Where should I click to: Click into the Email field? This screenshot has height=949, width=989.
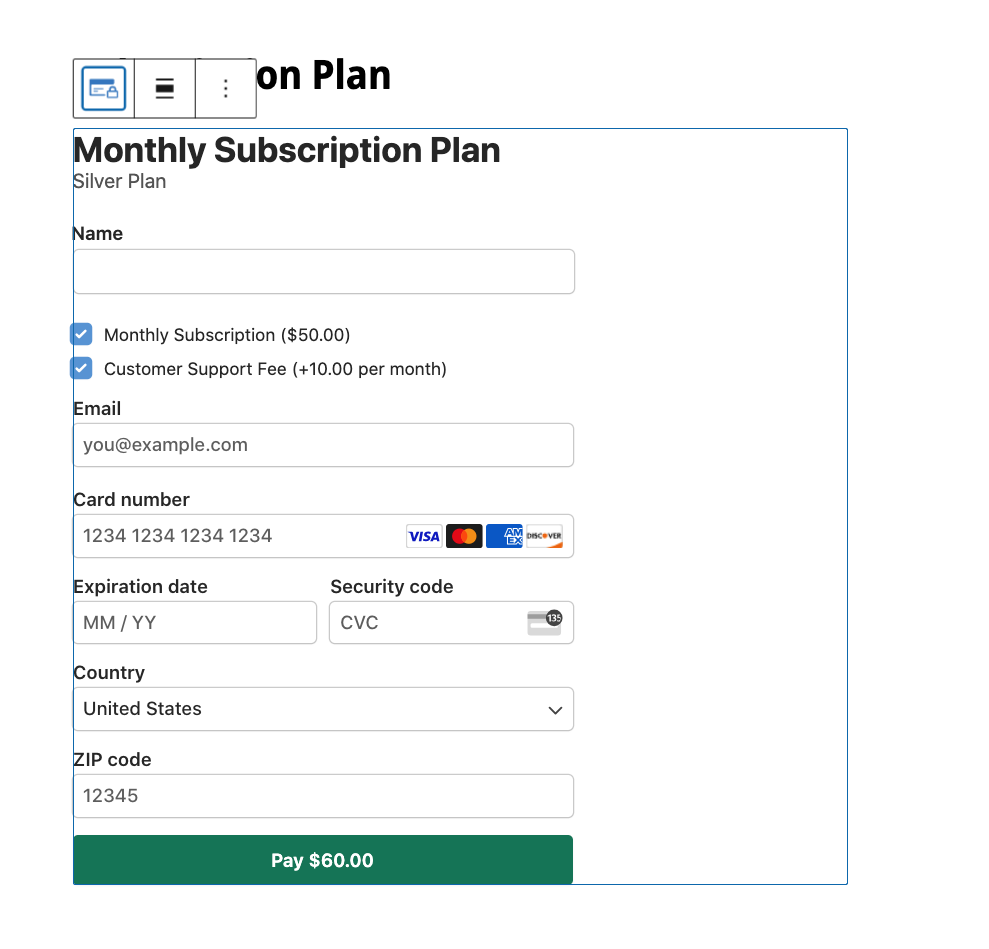pos(323,445)
